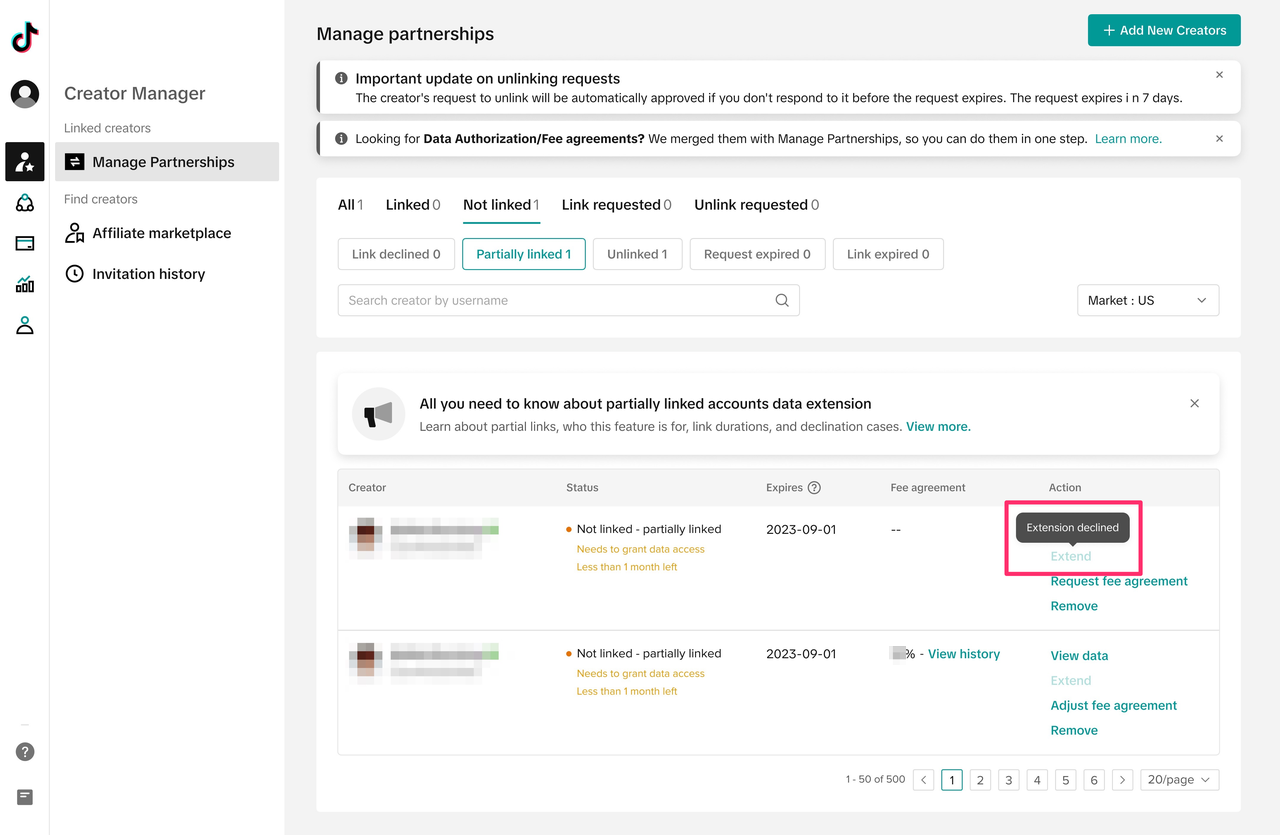This screenshot has height=835, width=1280.
Task: Select the Unlinked 1 filter chip
Action: [x=637, y=254]
